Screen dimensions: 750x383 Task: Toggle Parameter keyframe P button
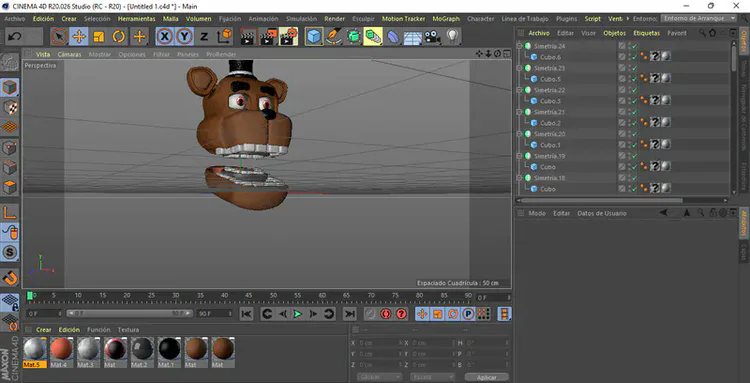pos(468,314)
